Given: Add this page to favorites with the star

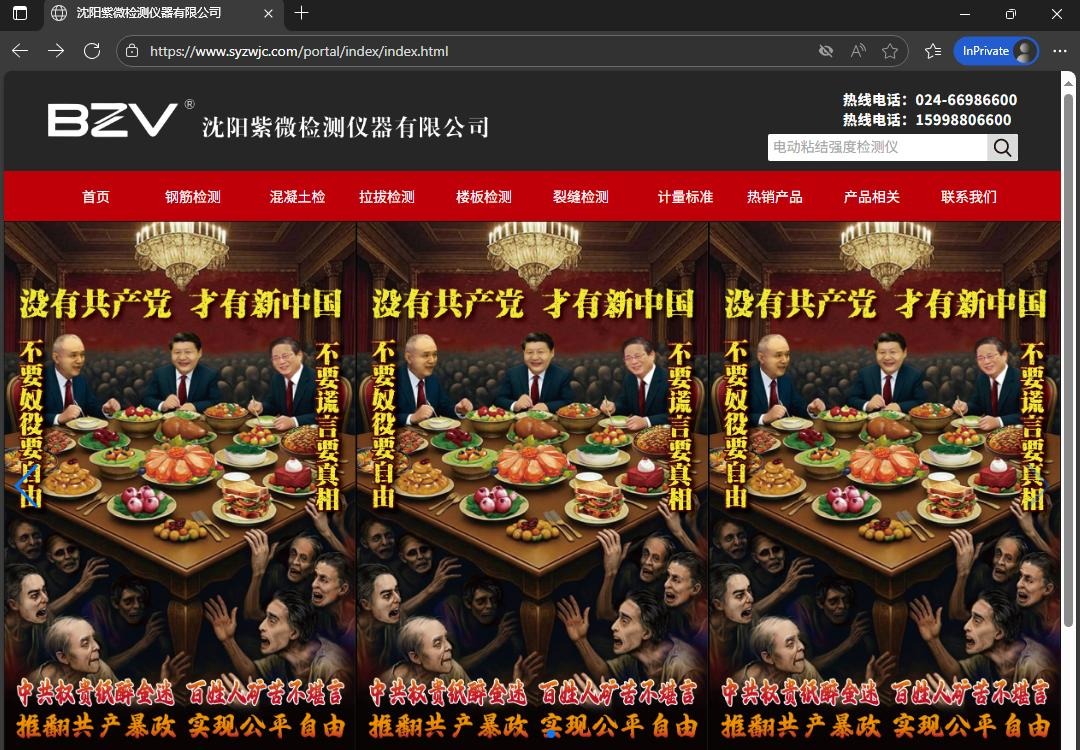Looking at the screenshot, I should [890, 51].
